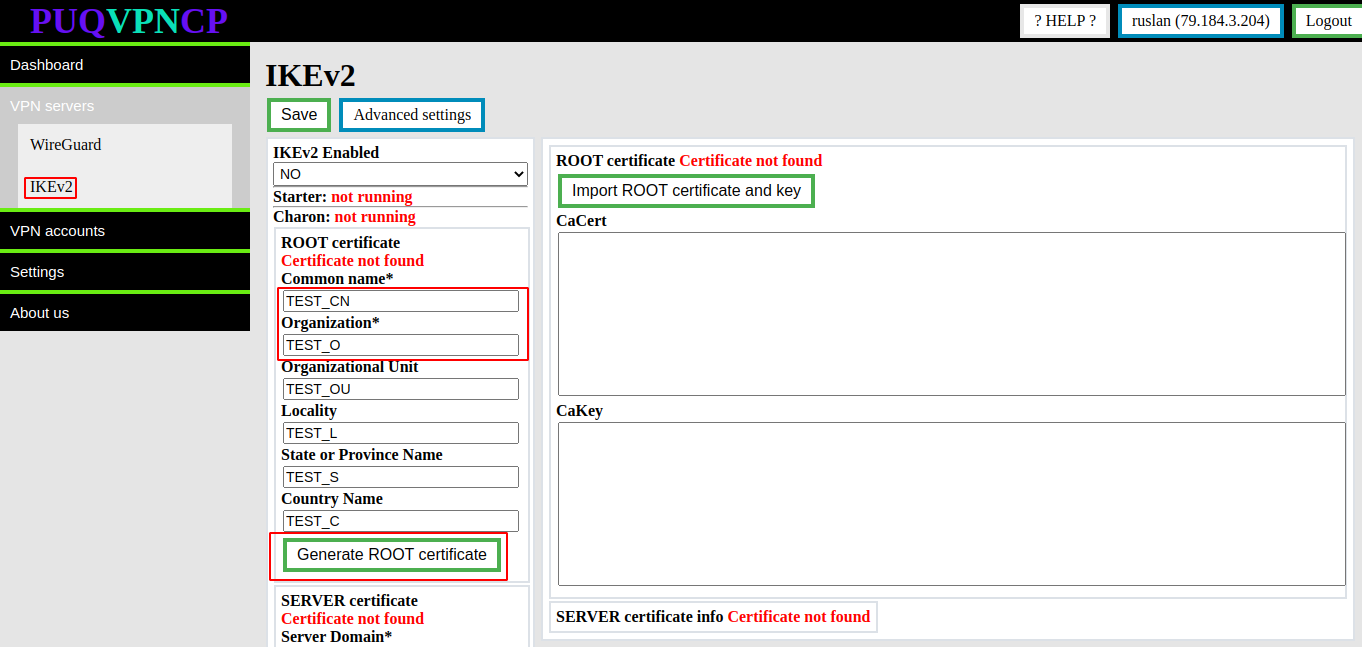Expand the IKEv2 Enabled dropdown
Viewport: 1362px width, 647px height.
tap(400, 174)
